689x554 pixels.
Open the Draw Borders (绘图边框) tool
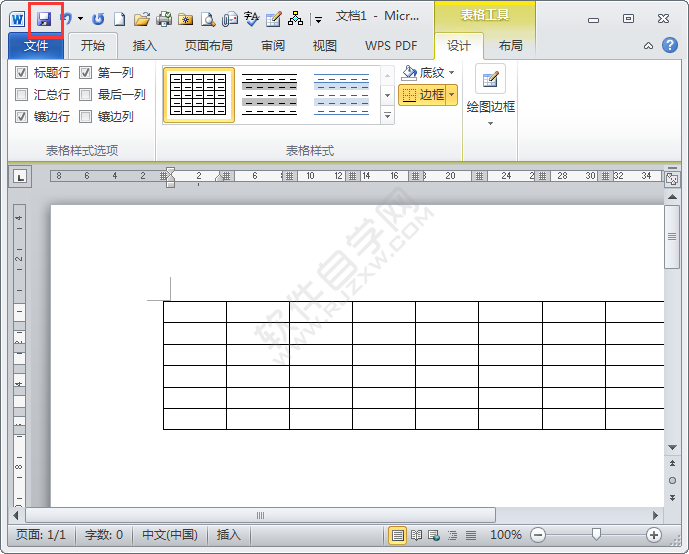490,94
